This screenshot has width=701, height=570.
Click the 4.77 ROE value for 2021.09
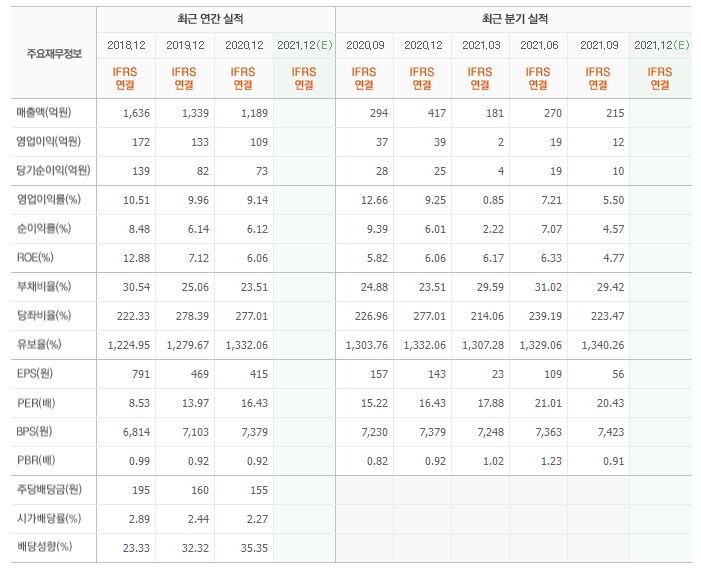pyautogui.click(x=613, y=258)
